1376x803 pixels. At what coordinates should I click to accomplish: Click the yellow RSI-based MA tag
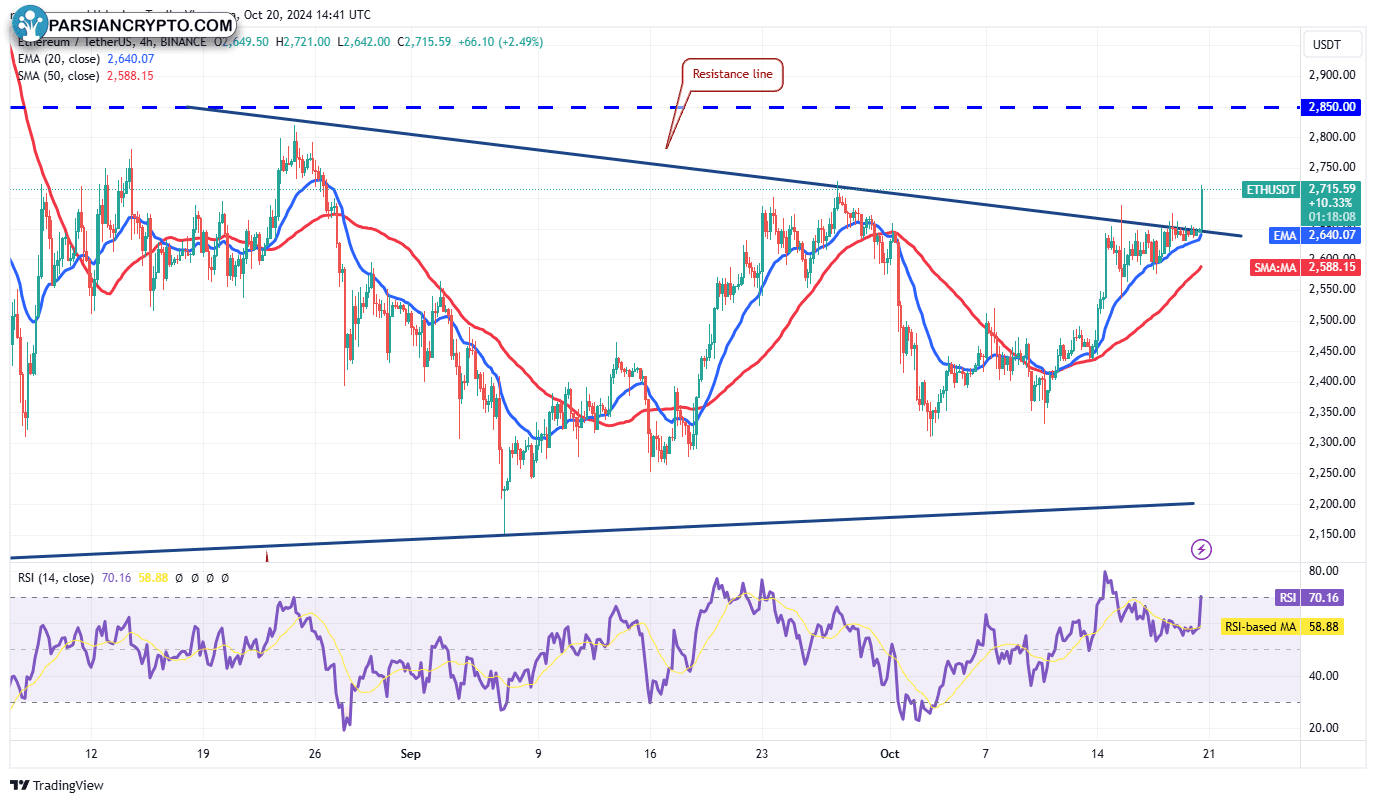1260,627
